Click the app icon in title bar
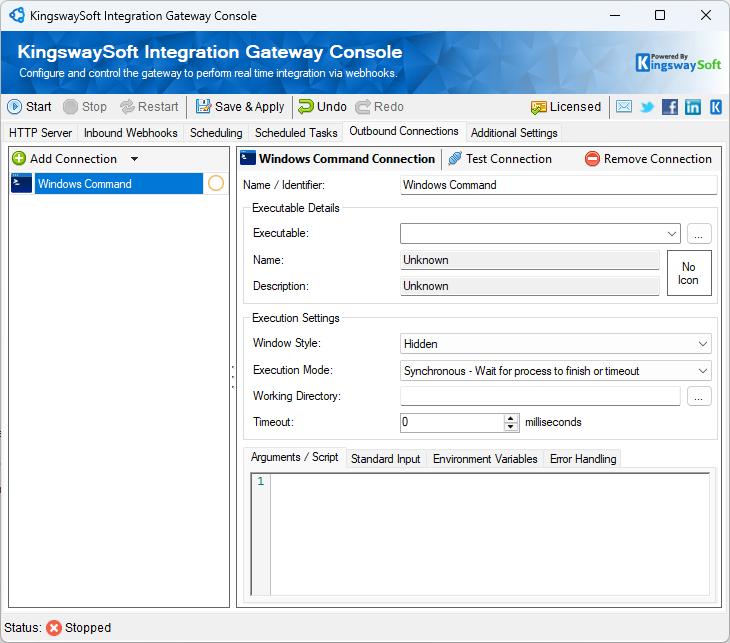The height and width of the screenshot is (643, 730). coord(17,15)
